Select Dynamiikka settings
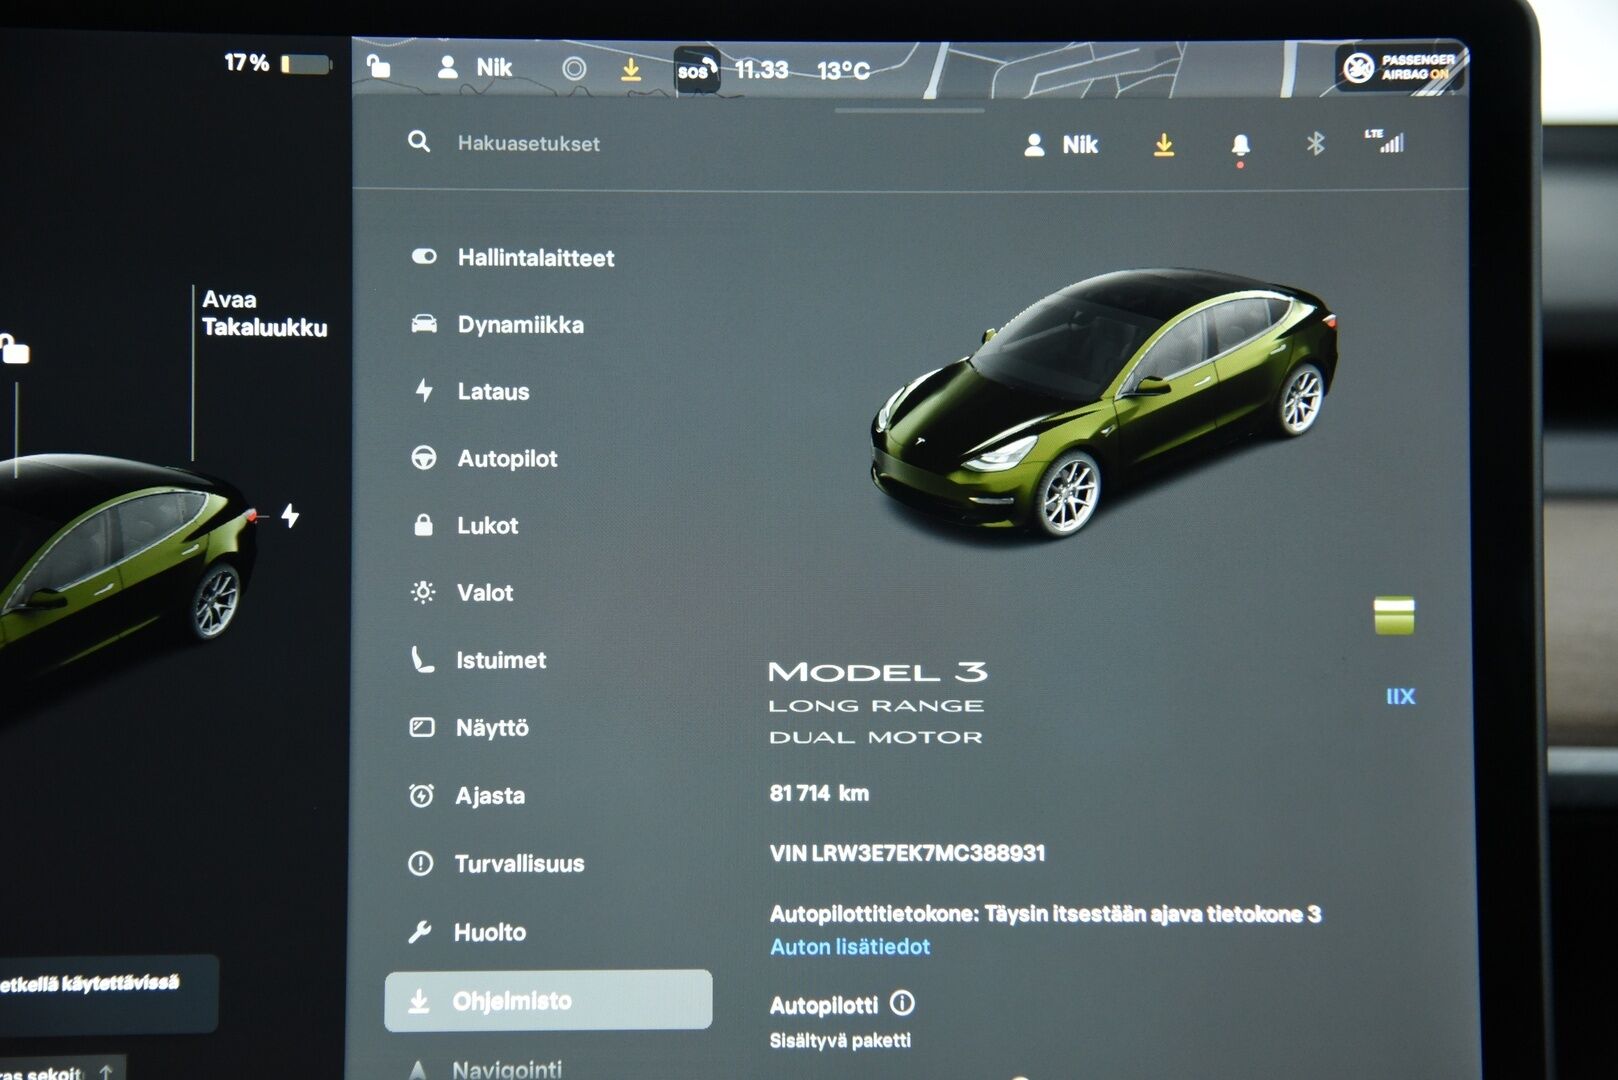The height and width of the screenshot is (1080, 1618). click(x=498, y=324)
